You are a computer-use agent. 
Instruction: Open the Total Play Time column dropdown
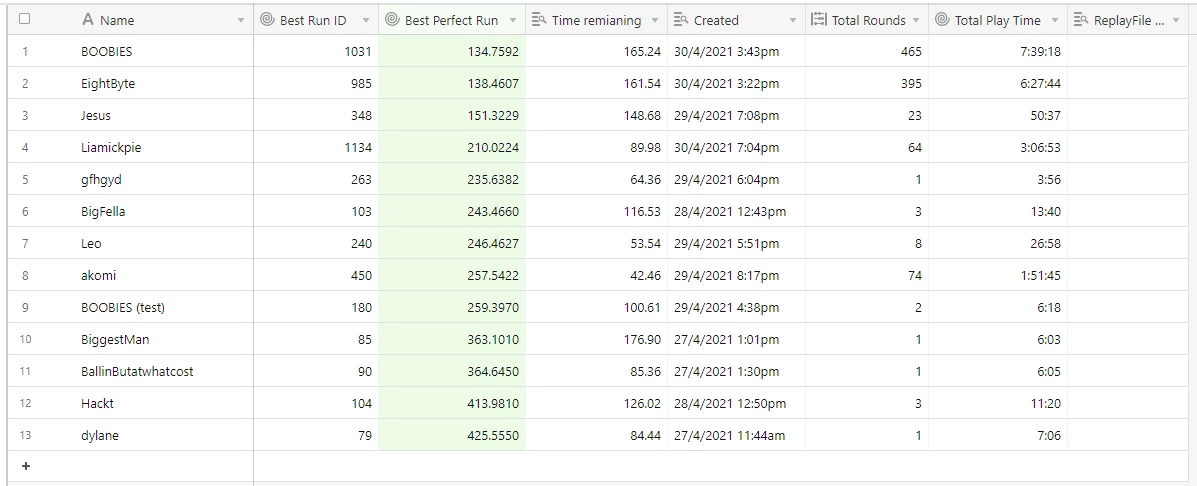1055,21
